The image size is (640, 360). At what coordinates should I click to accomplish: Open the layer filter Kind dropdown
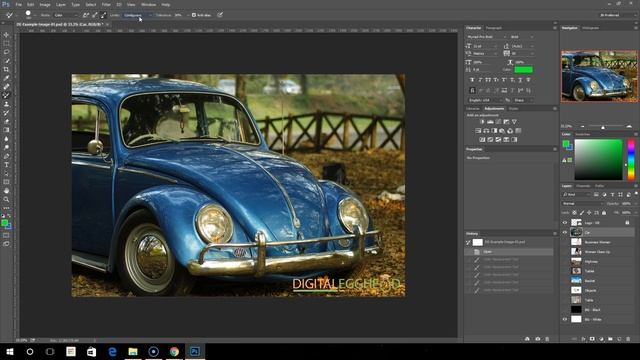[576, 195]
